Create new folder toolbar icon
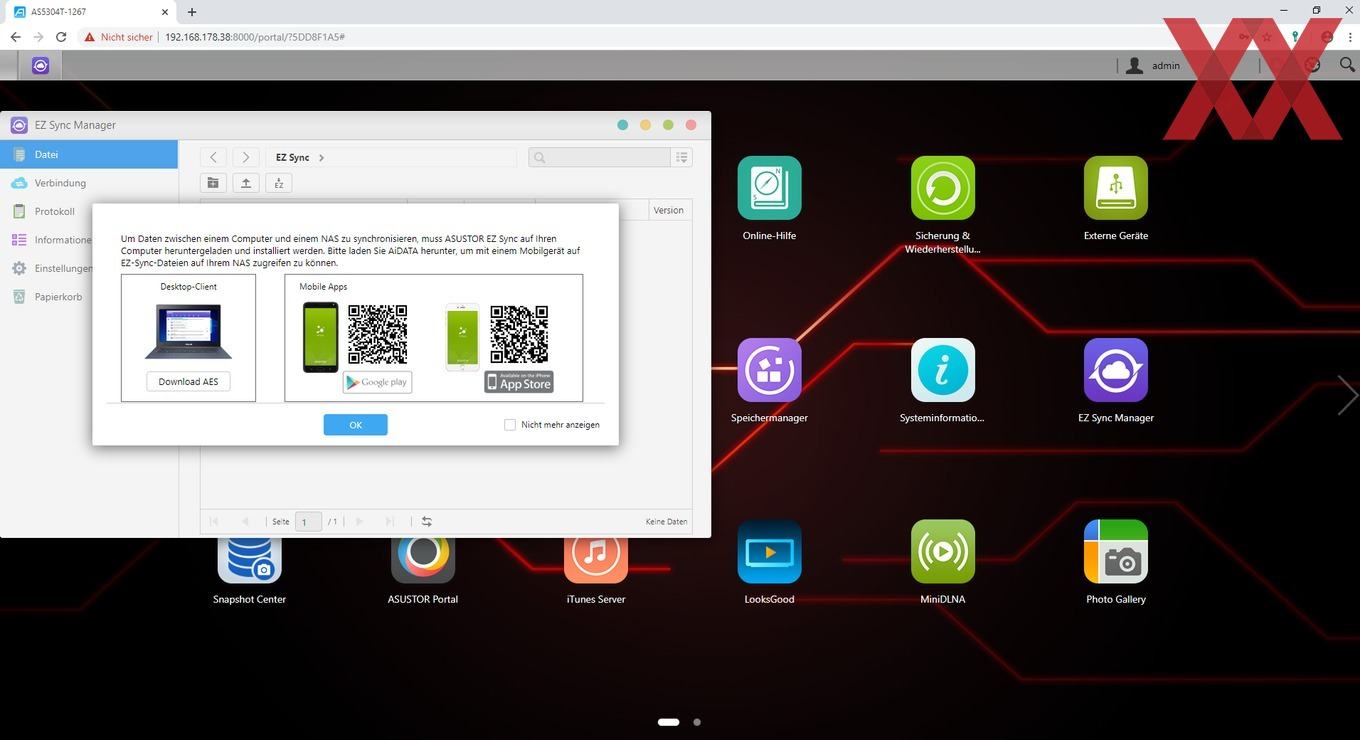This screenshot has height=740, width=1360. (x=213, y=183)
